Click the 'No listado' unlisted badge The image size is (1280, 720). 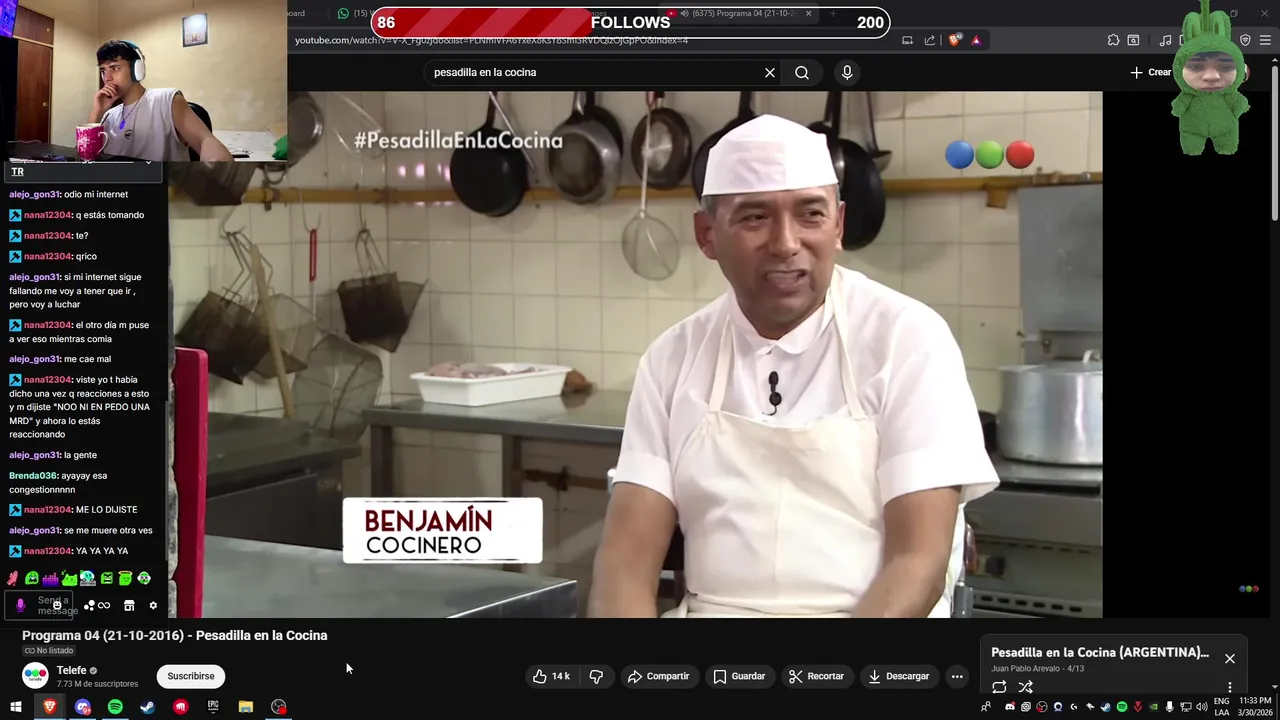[x=49, y=651]
